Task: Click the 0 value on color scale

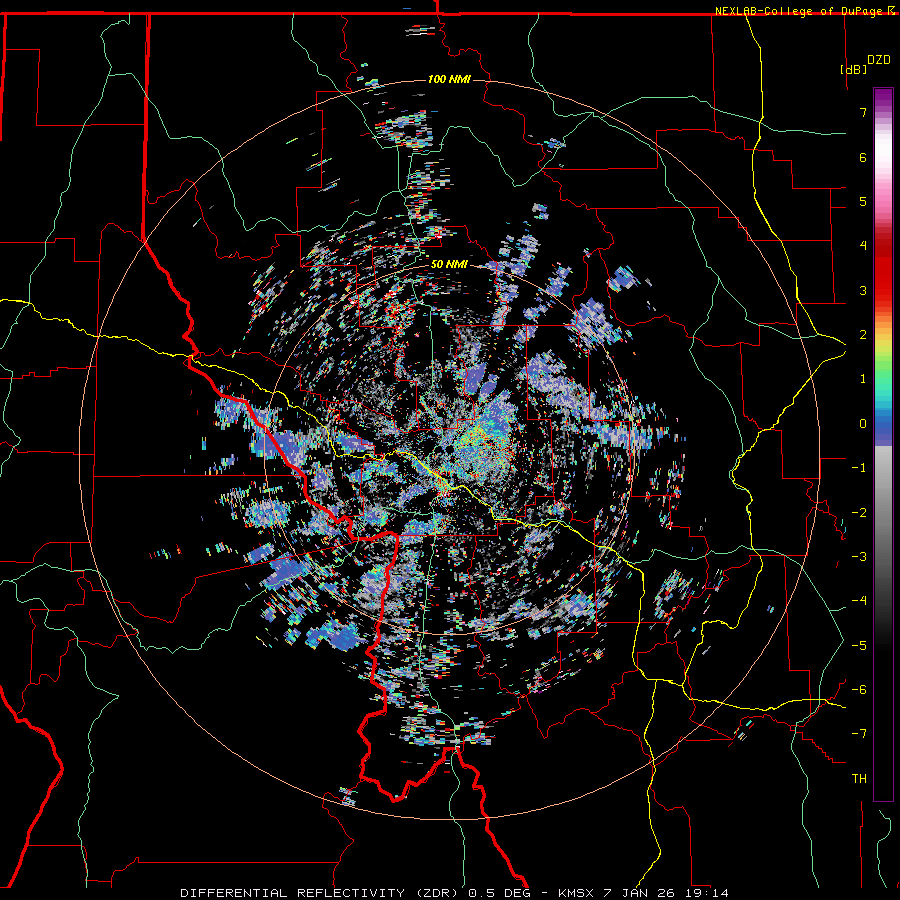Action: (863, 424)
